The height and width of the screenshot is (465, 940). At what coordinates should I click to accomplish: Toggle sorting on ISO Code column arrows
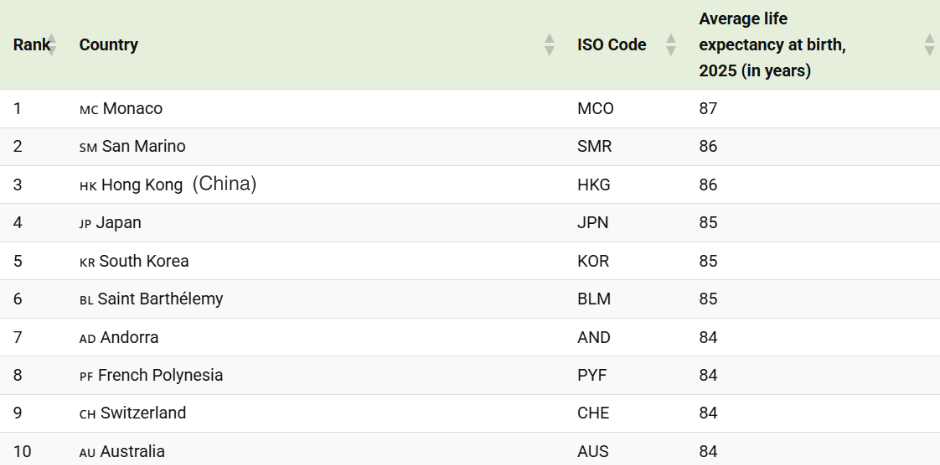tap(671, 45)
